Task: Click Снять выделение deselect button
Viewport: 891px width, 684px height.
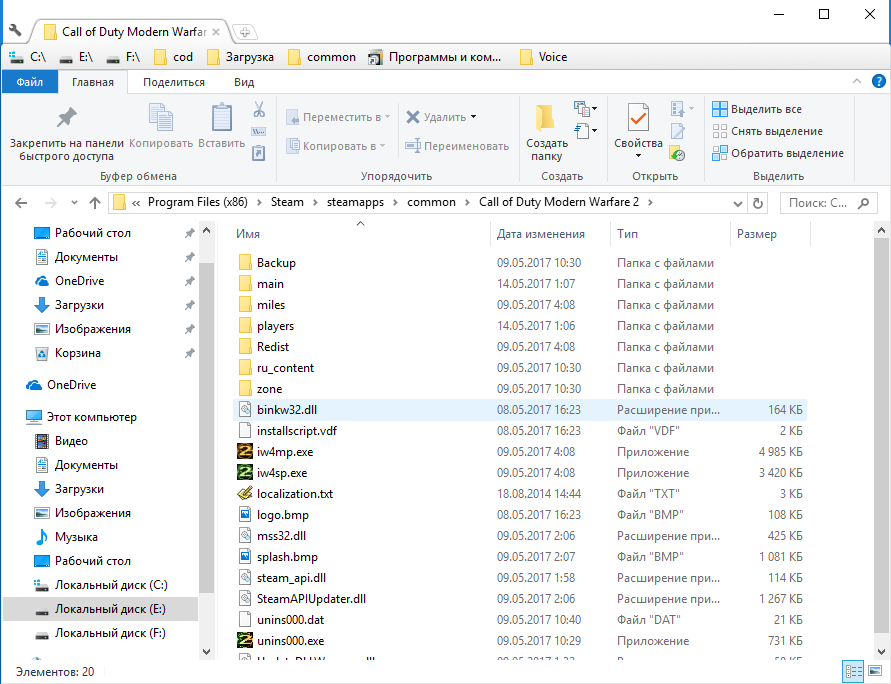Action: pos(767,131)
